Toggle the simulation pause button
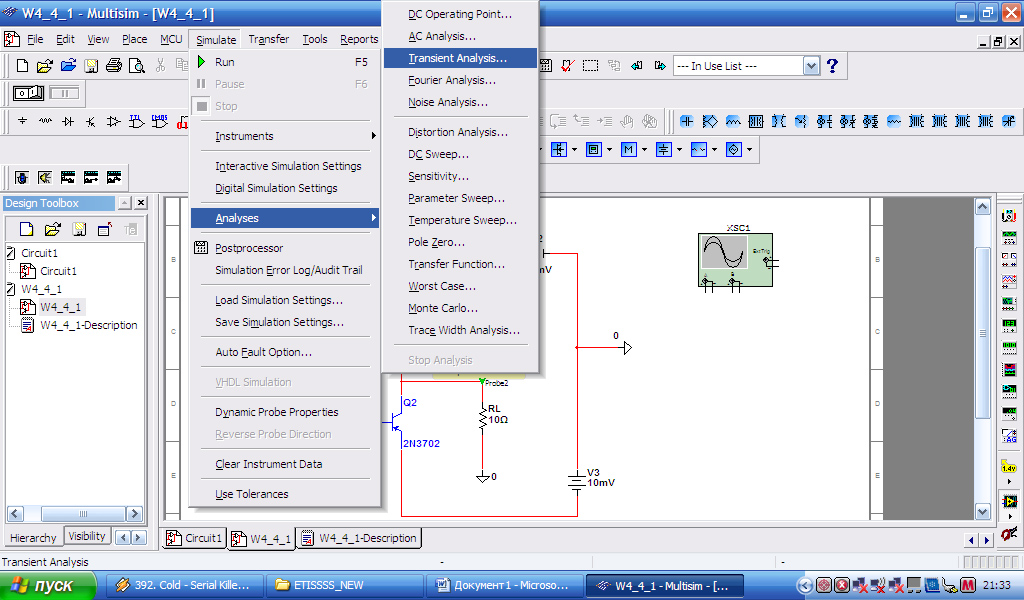Image resolution: width=1024 pixels, height=600 pixels. (x=64, y=93)
